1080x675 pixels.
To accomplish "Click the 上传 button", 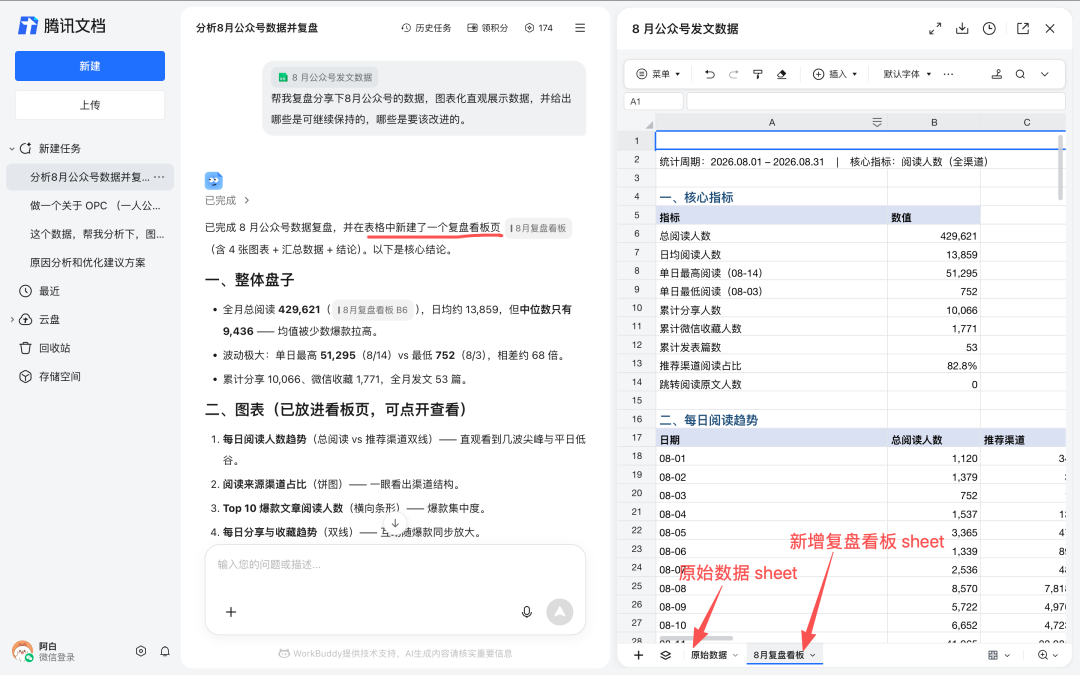I will (90, 105).
